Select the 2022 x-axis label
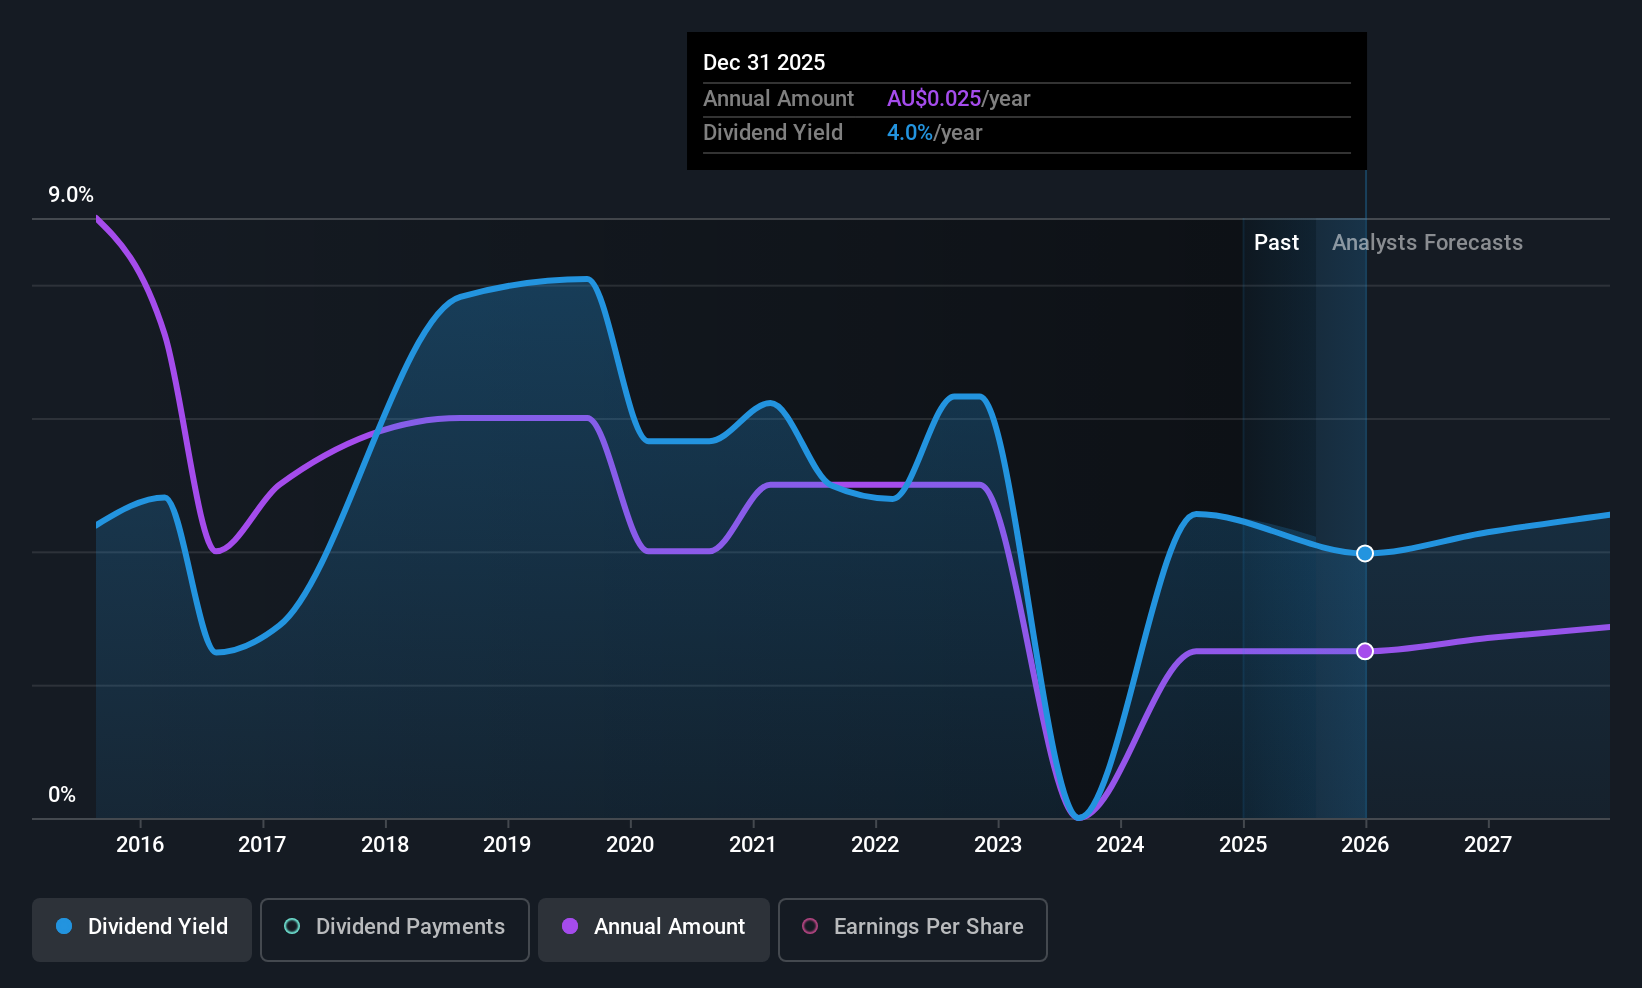Screen dimensions: 1642x988 [x=875, y=844]
